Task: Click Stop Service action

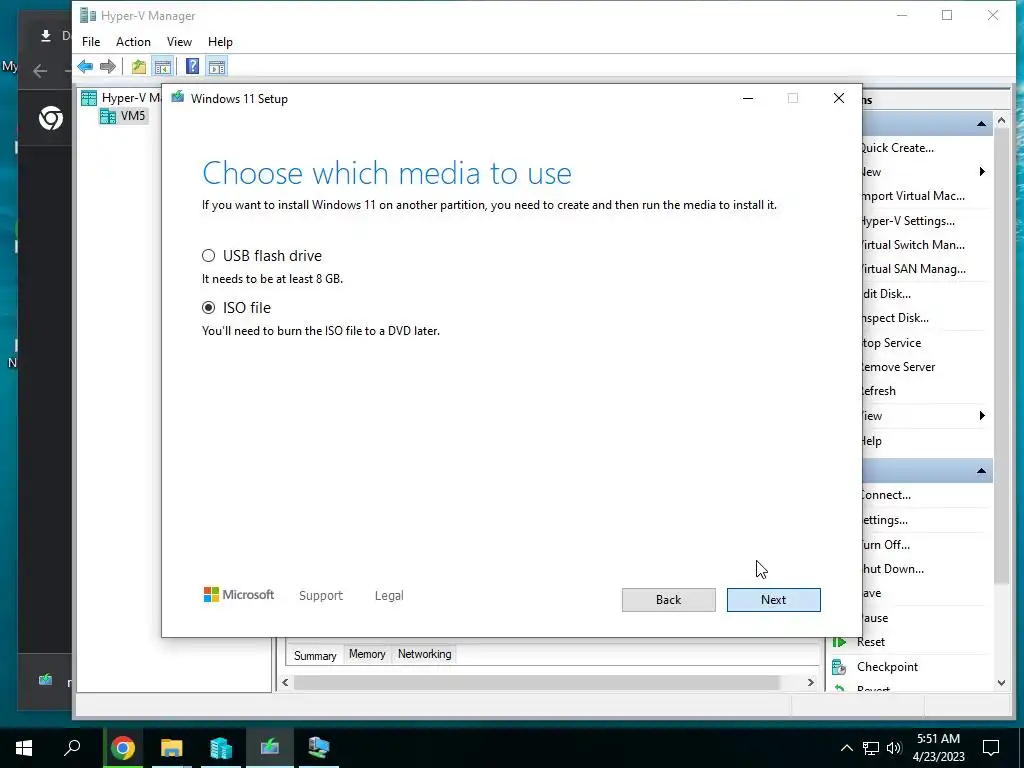Action: [891, 343]
